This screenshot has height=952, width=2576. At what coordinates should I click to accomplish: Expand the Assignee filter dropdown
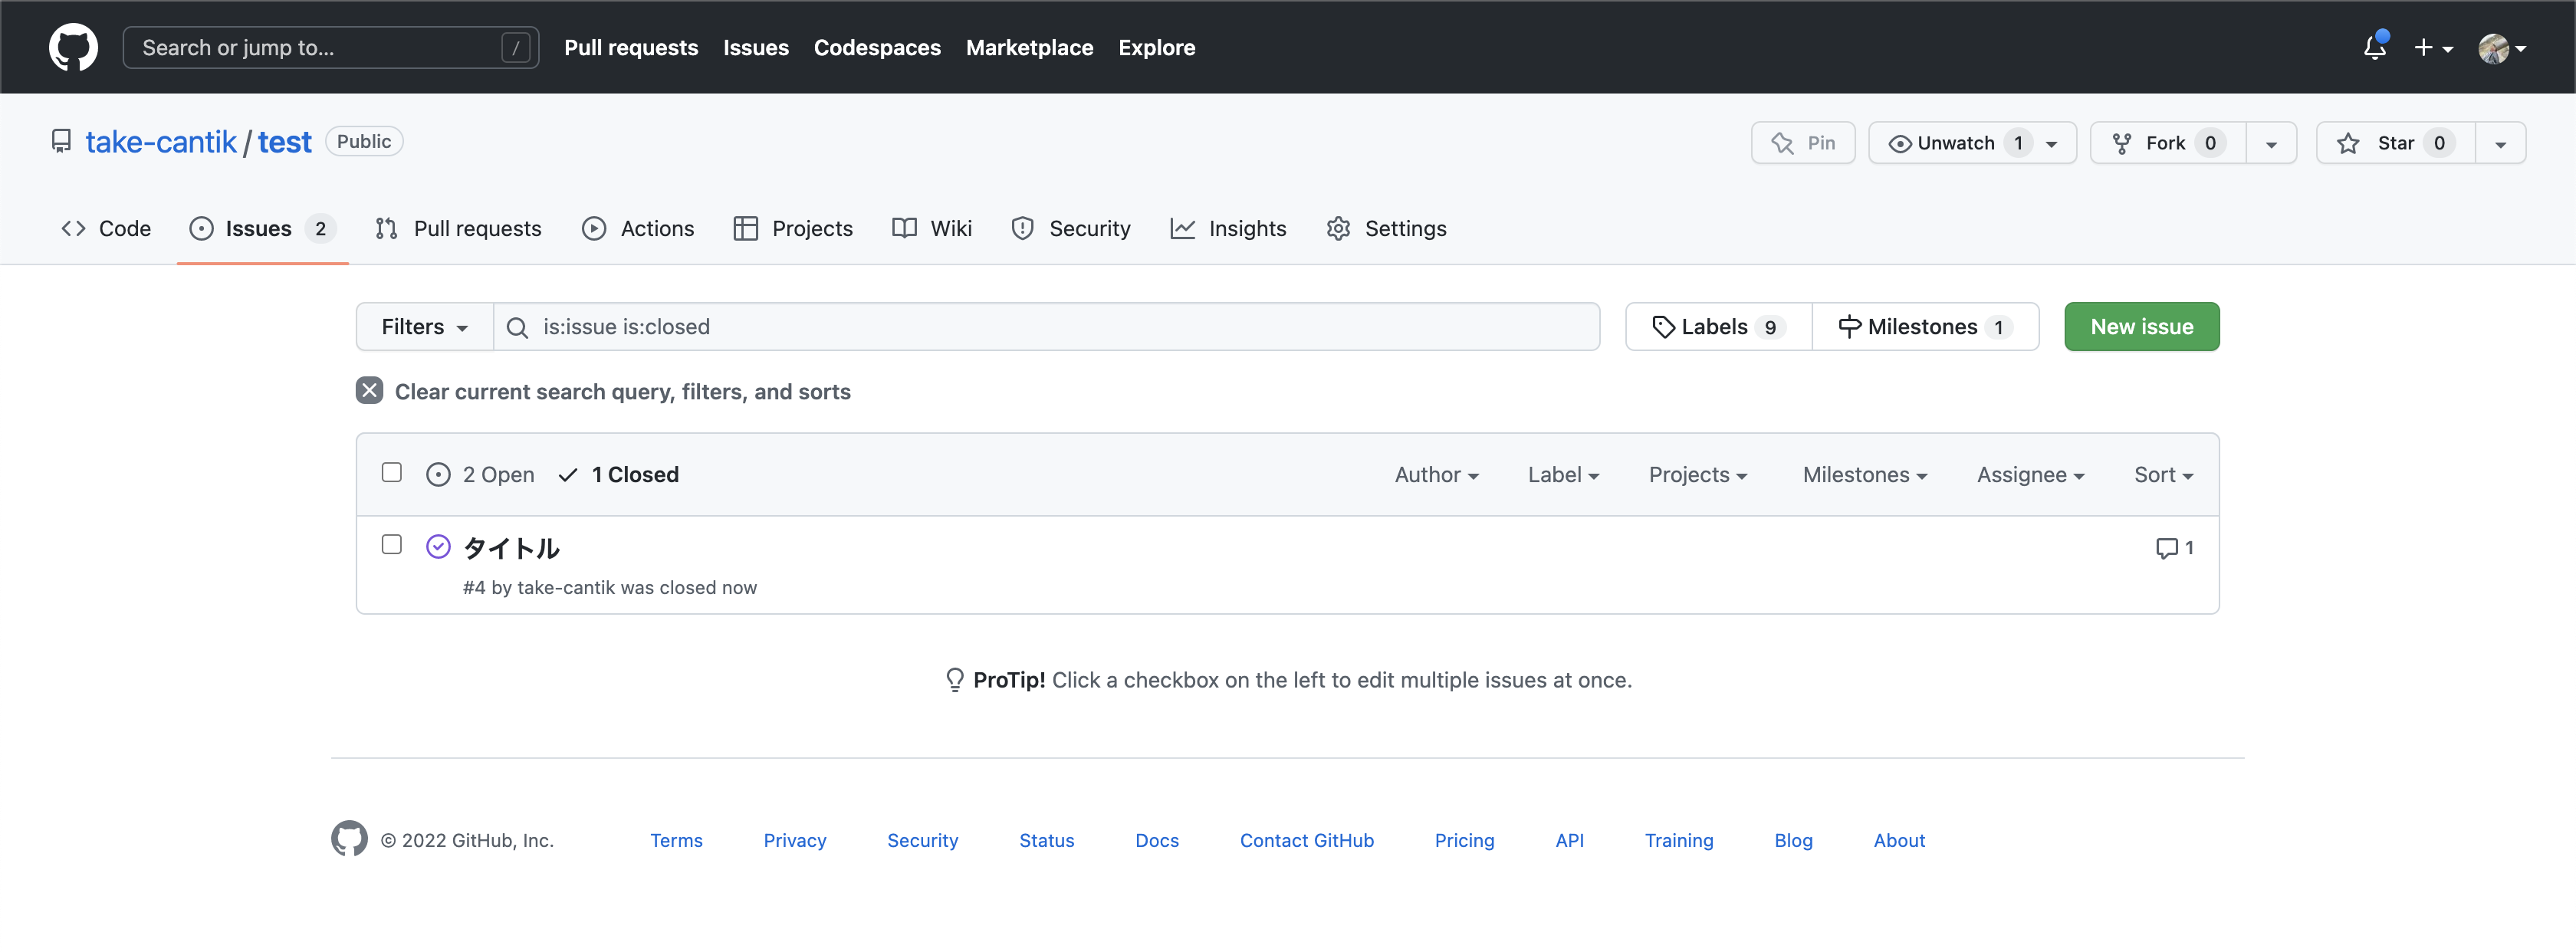[x=2029, y=475]
